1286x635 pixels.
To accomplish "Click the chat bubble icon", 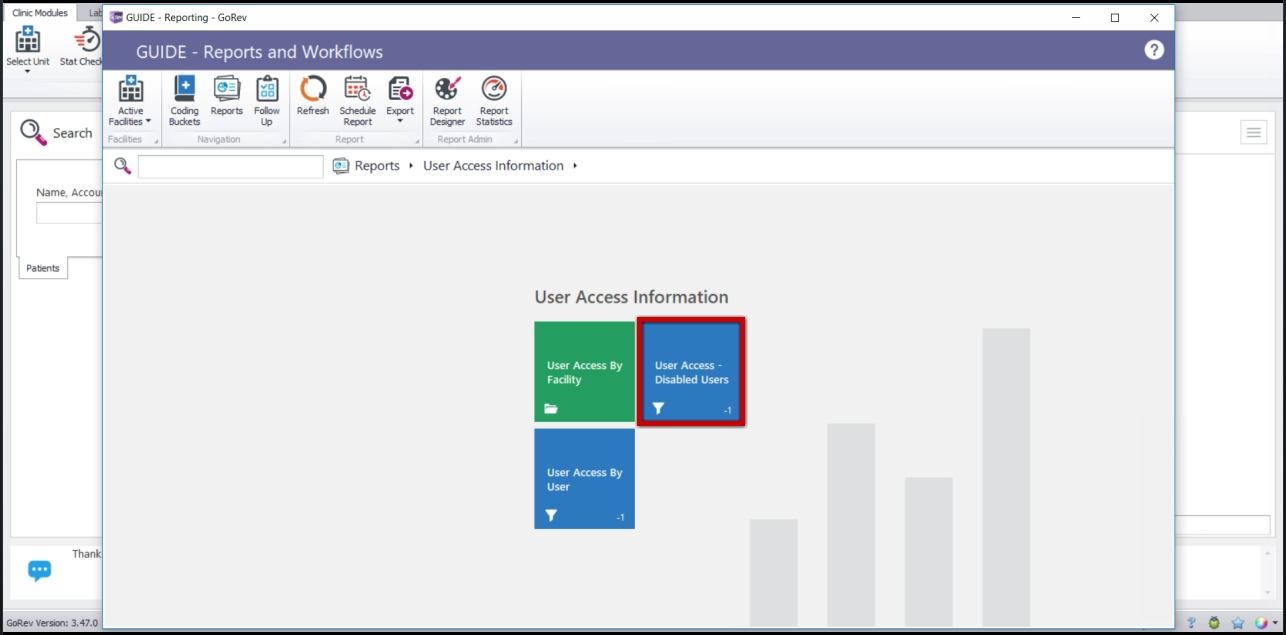I will pyautogui.click(x=39, y=570).
